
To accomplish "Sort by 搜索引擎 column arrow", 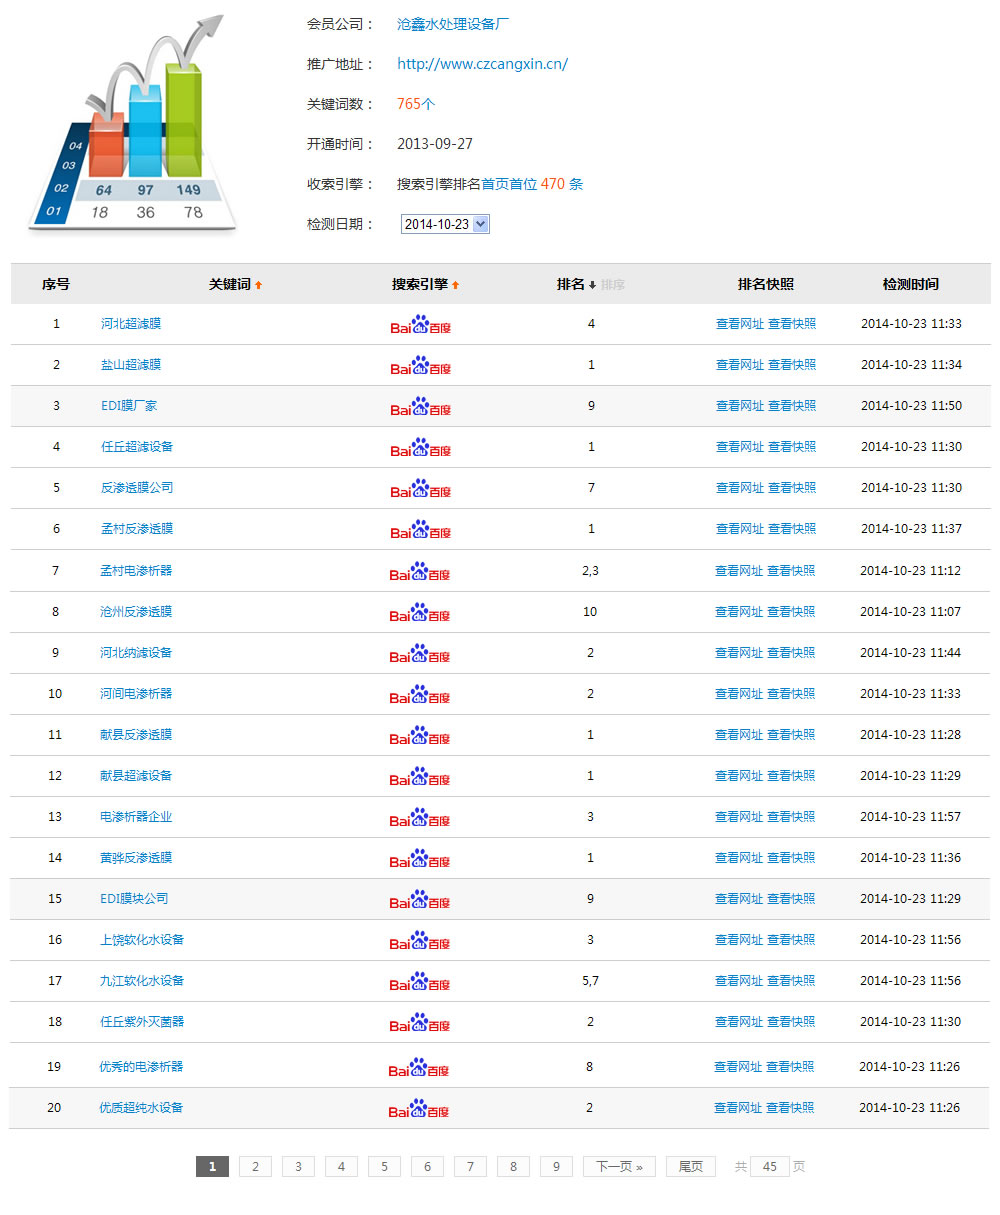I will pos(456,285).
